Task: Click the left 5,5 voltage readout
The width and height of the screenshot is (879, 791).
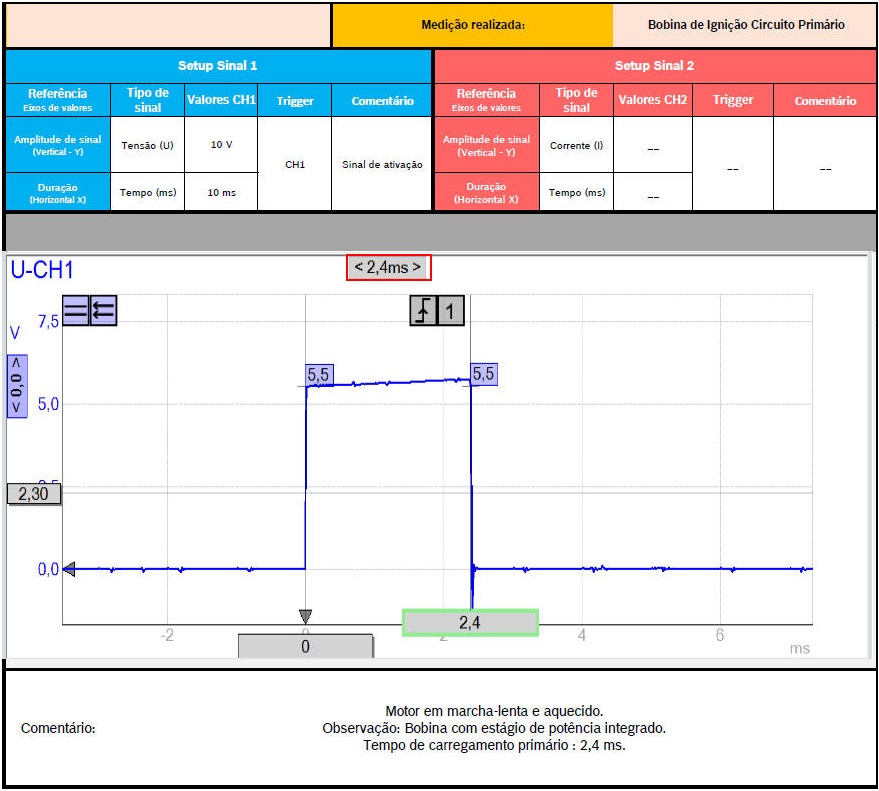Action: [319, 375]
